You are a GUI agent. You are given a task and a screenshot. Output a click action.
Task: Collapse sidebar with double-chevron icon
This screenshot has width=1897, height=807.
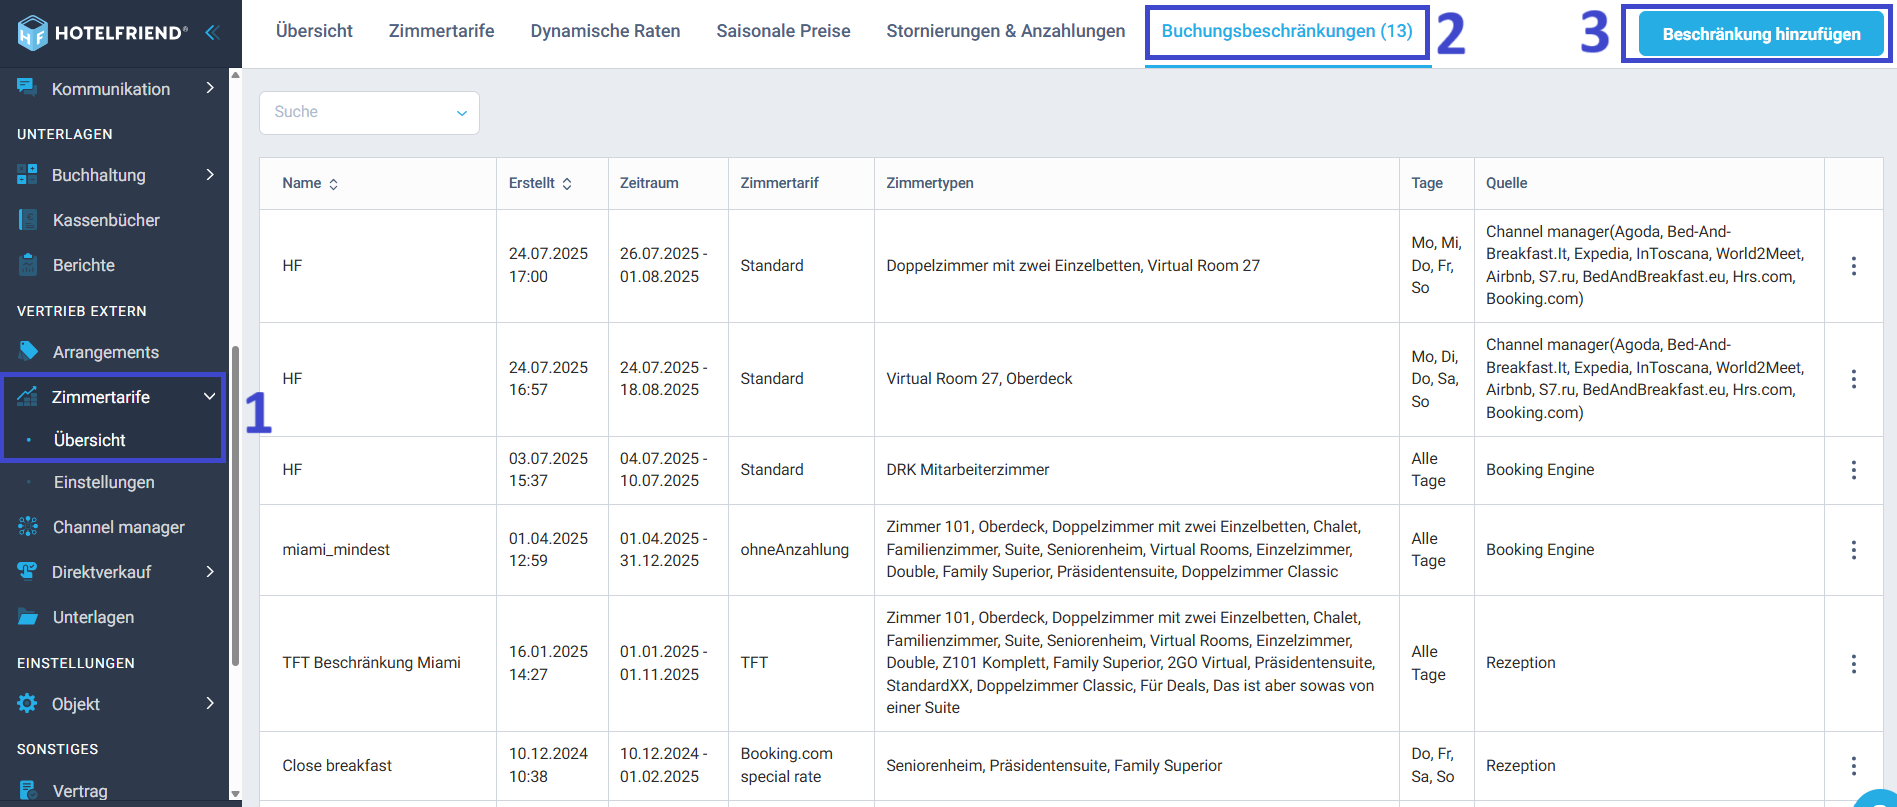click(x=212, y=32)
